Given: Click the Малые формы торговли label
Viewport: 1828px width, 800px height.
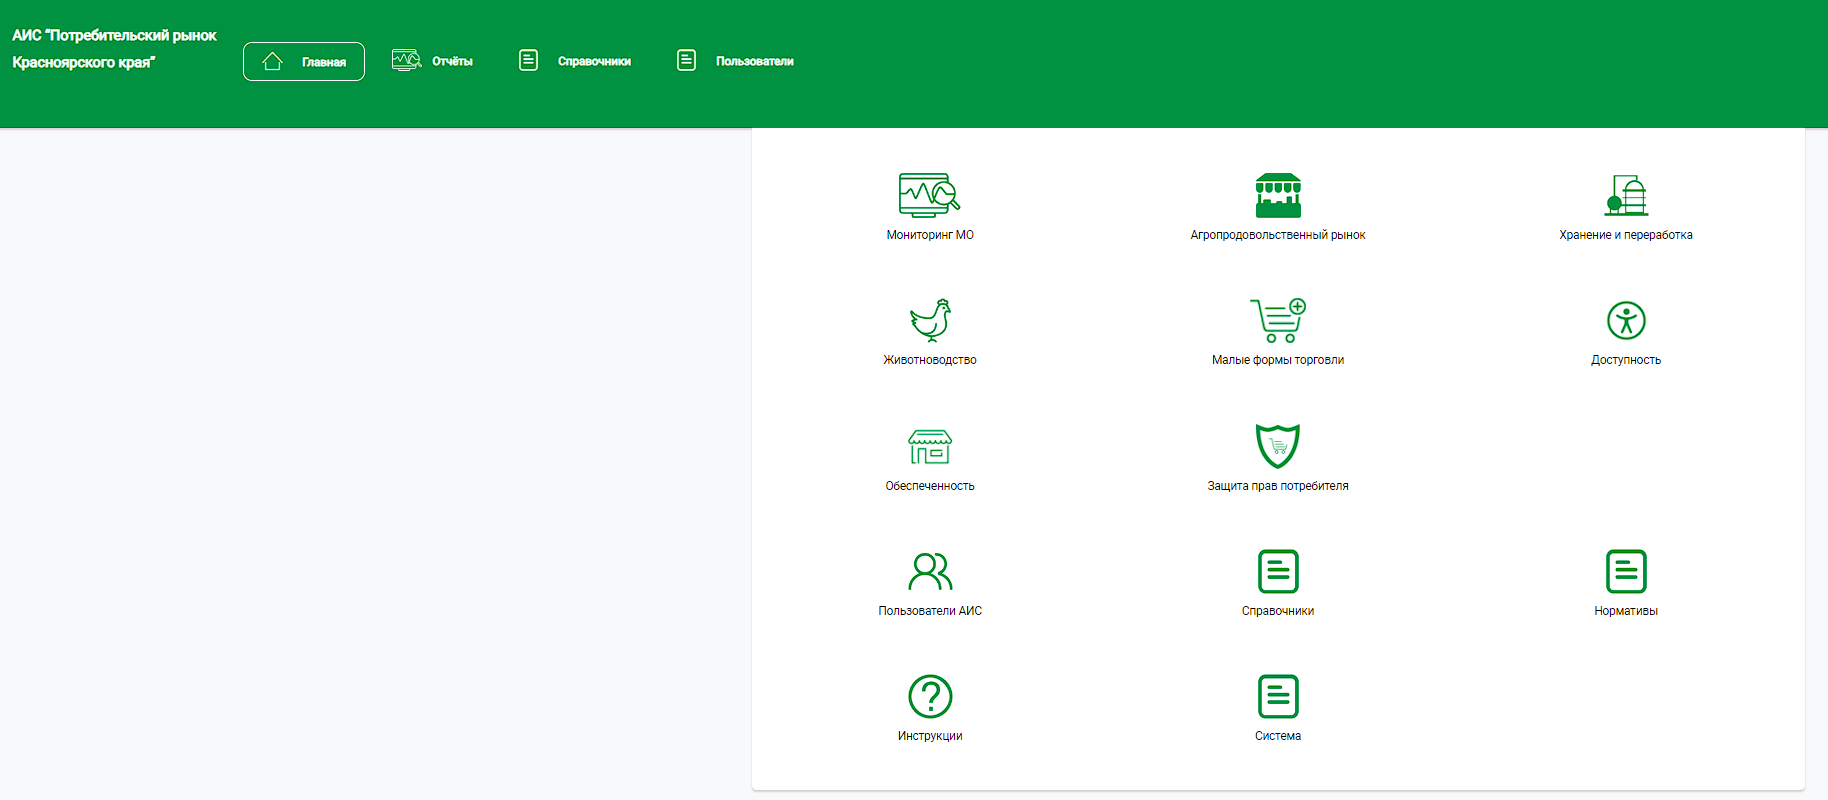Looking at the screenshot, I should (1278, 360).
